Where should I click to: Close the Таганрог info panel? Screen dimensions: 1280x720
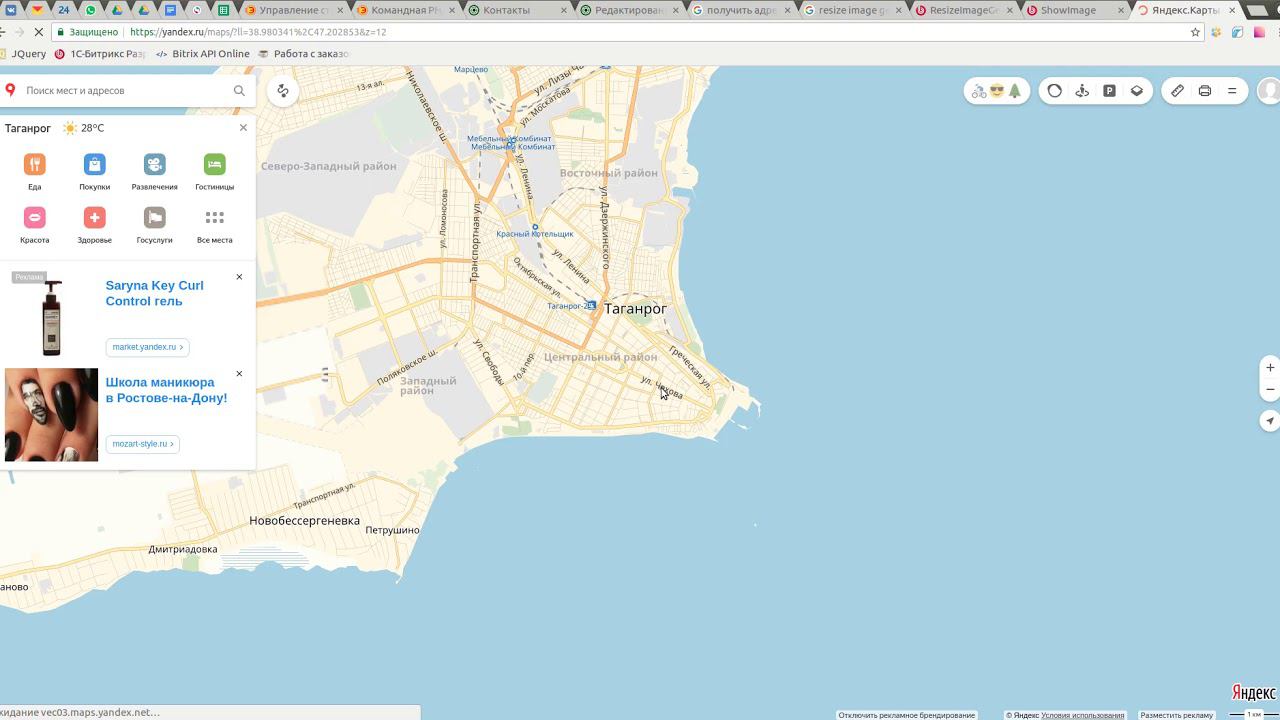tap(243, 128)
